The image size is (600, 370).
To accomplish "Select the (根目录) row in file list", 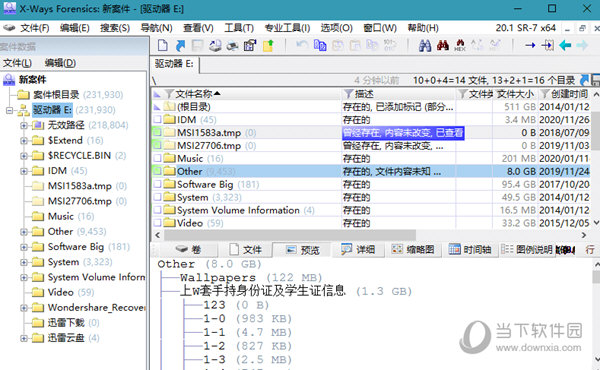I will pos(371,107).
